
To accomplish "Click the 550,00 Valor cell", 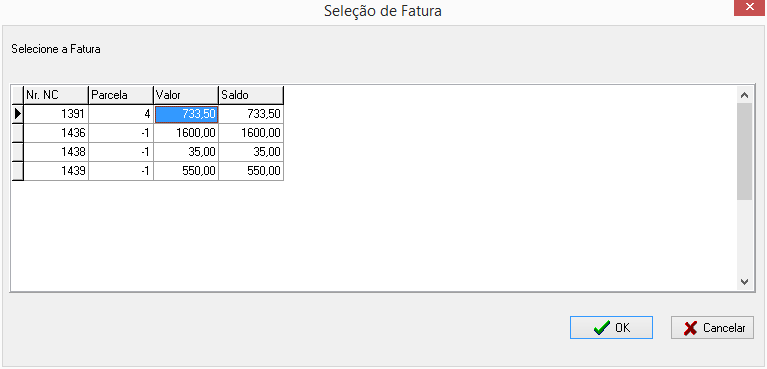I will pyautogui.click(x=186, y=171).
